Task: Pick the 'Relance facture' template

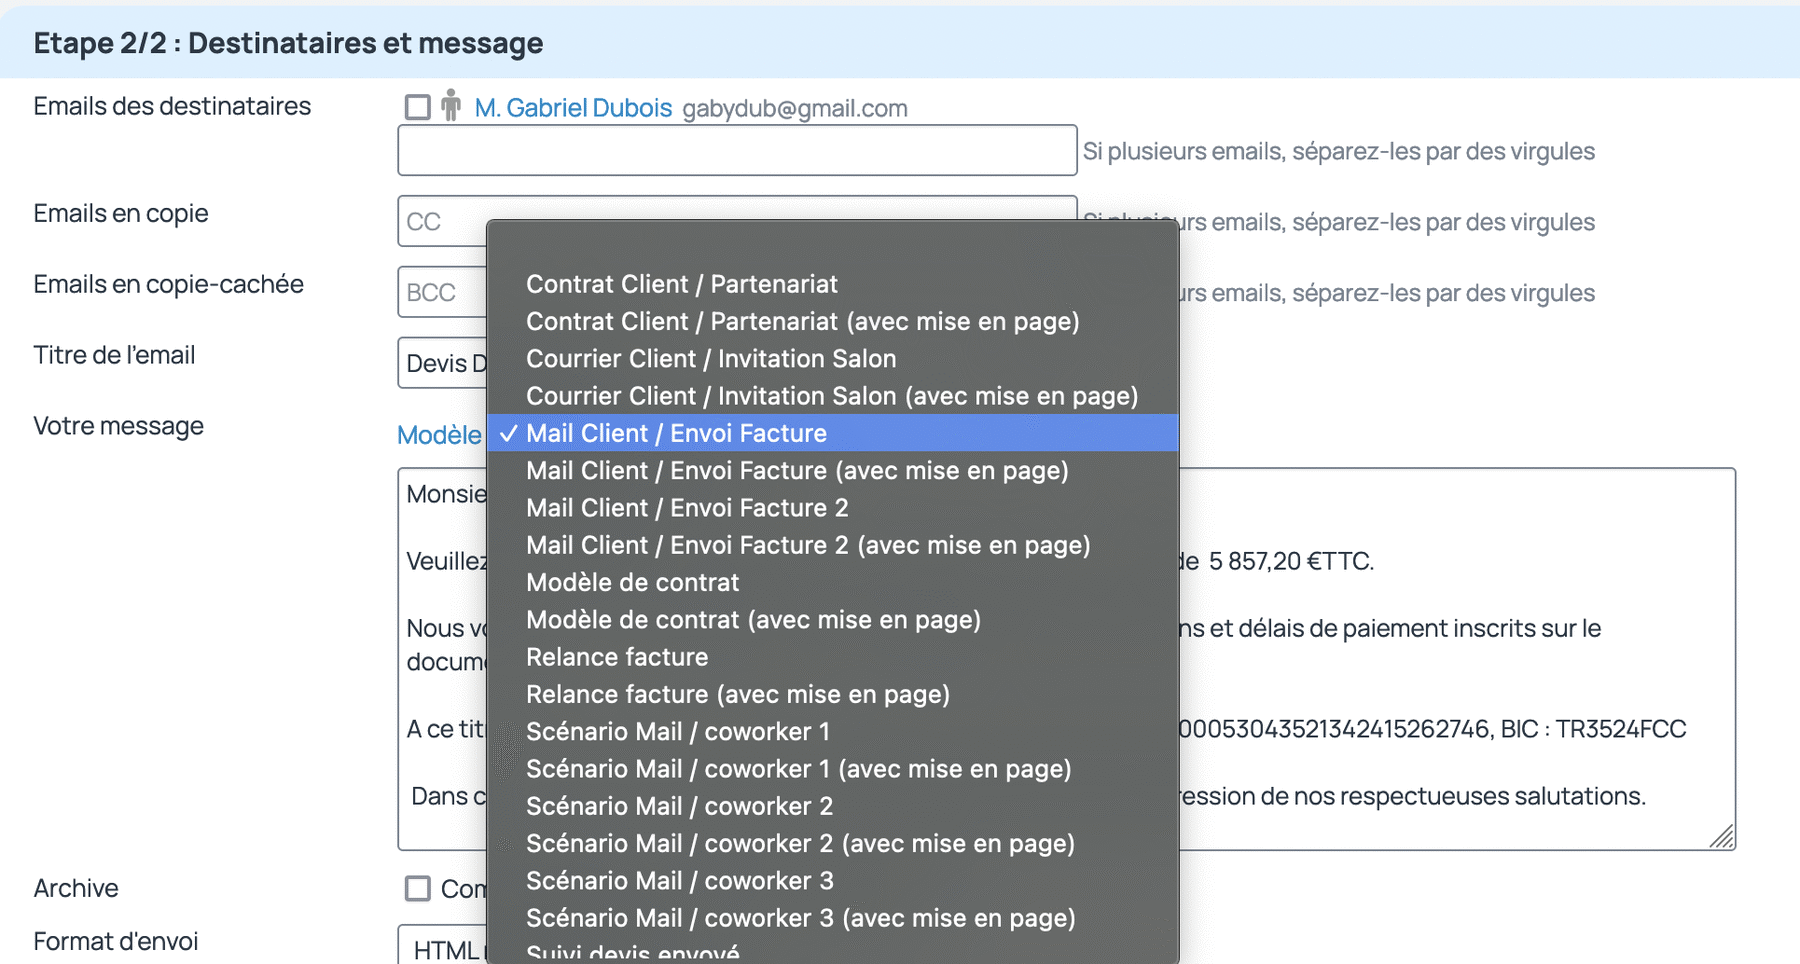Action: point(832,657)
